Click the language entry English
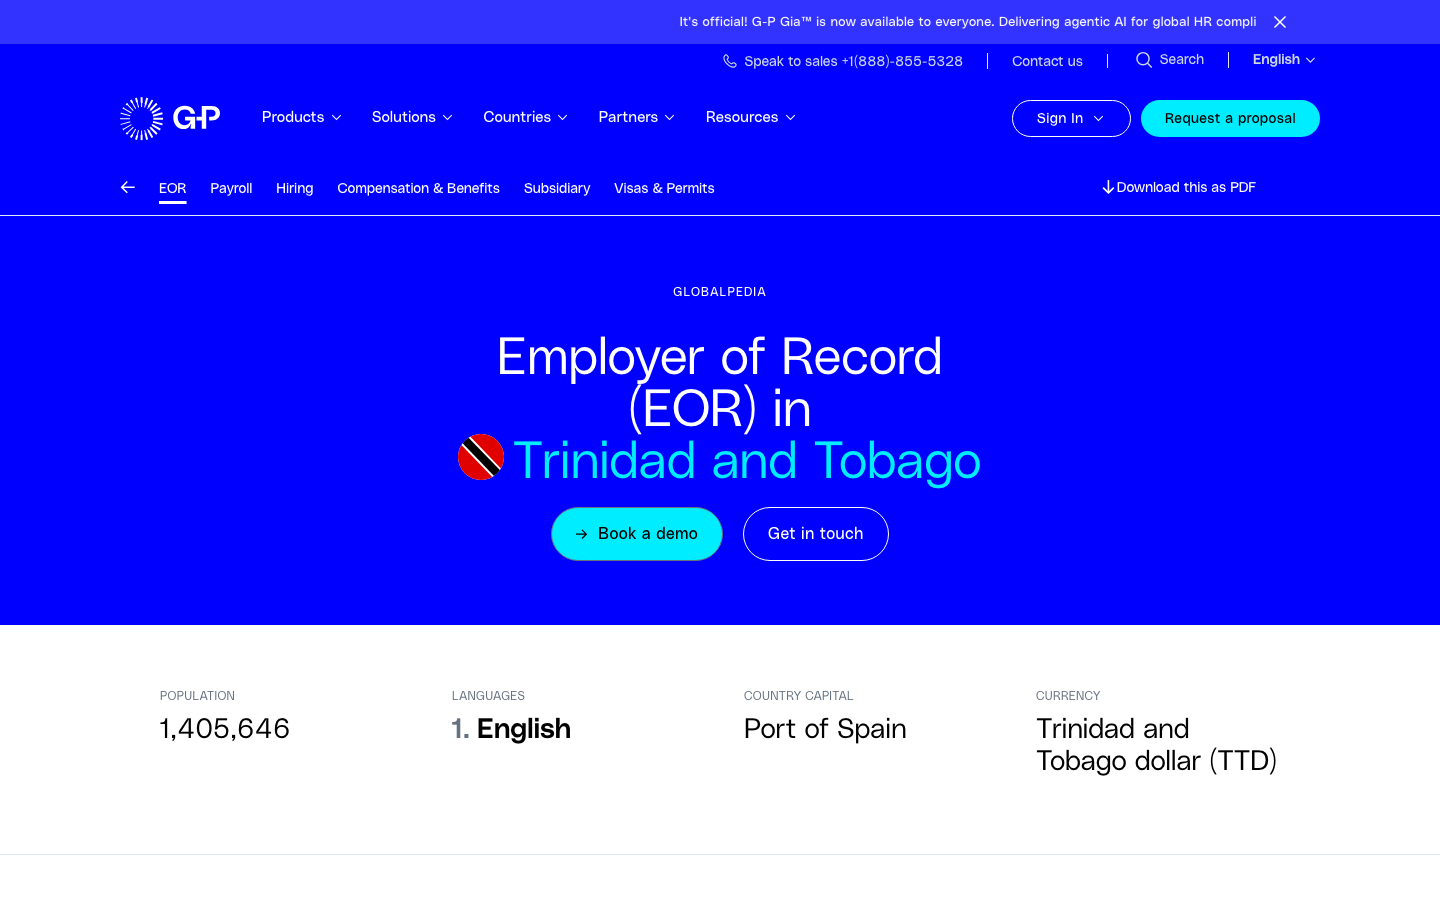Image resolution: width=1440 pixels, height=900 pixels. click(524, 728)
